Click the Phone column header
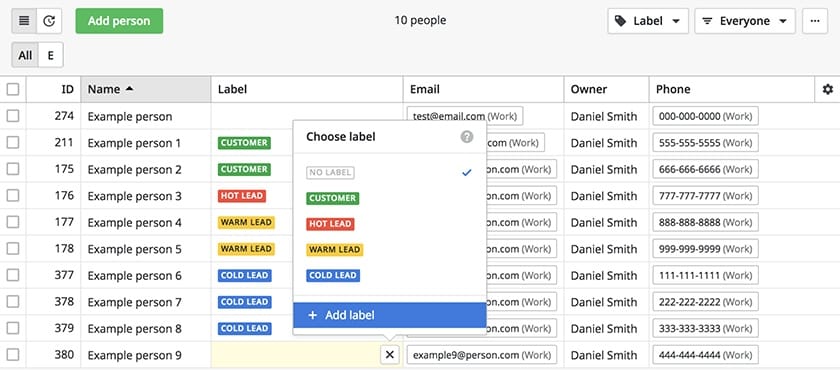The width and height of the screenshot is (840, 370). (x=731, y=89)
